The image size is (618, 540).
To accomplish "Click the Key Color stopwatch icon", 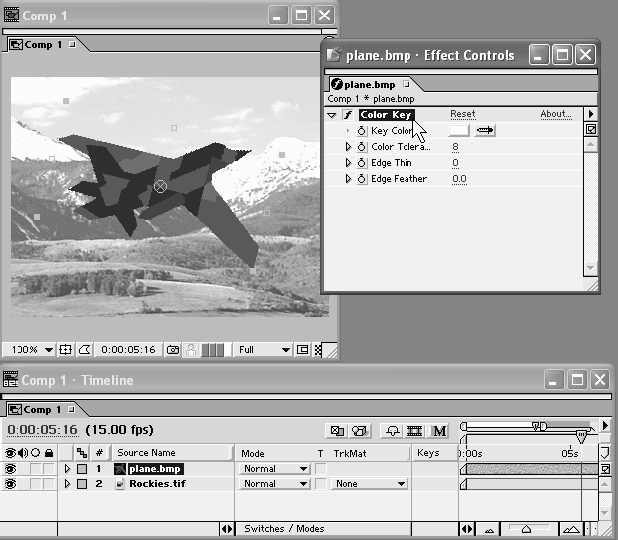I will [362, 131].
